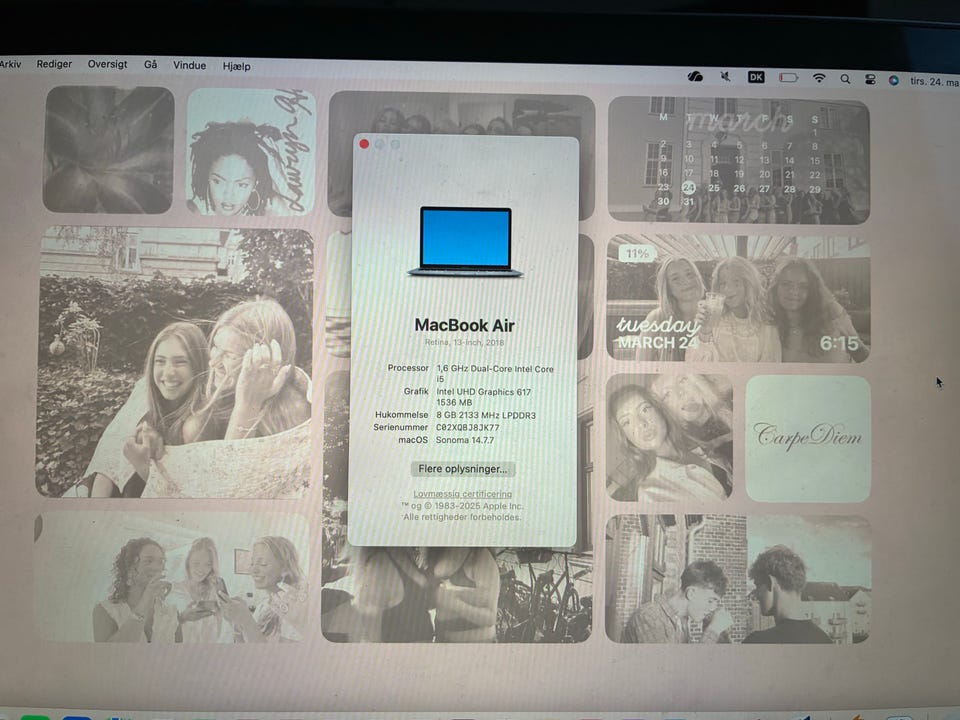The width and height of the screenshot is (960, 720).
Task: Click the Retina, 13-inch, 2018 subtitle
Action: (464, 342)
